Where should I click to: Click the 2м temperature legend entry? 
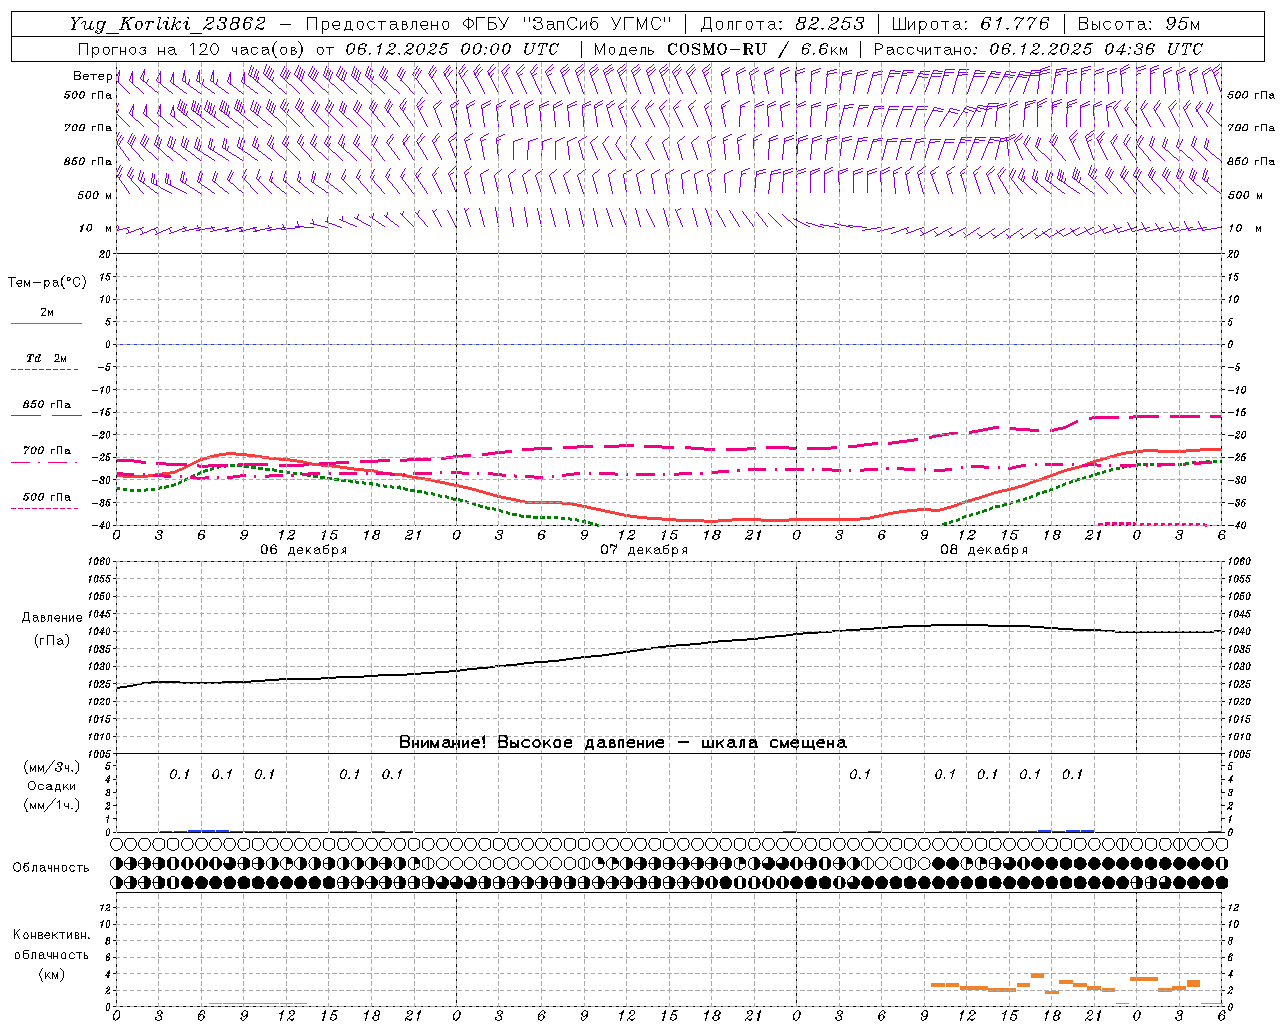point(47,312)
